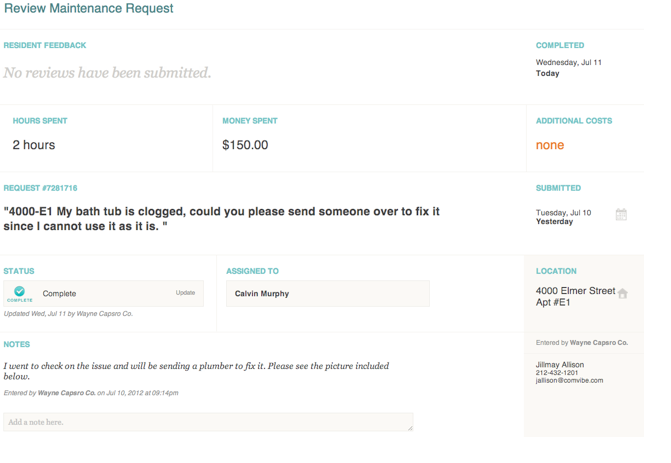Click the house icon next to location

[623, 294]
